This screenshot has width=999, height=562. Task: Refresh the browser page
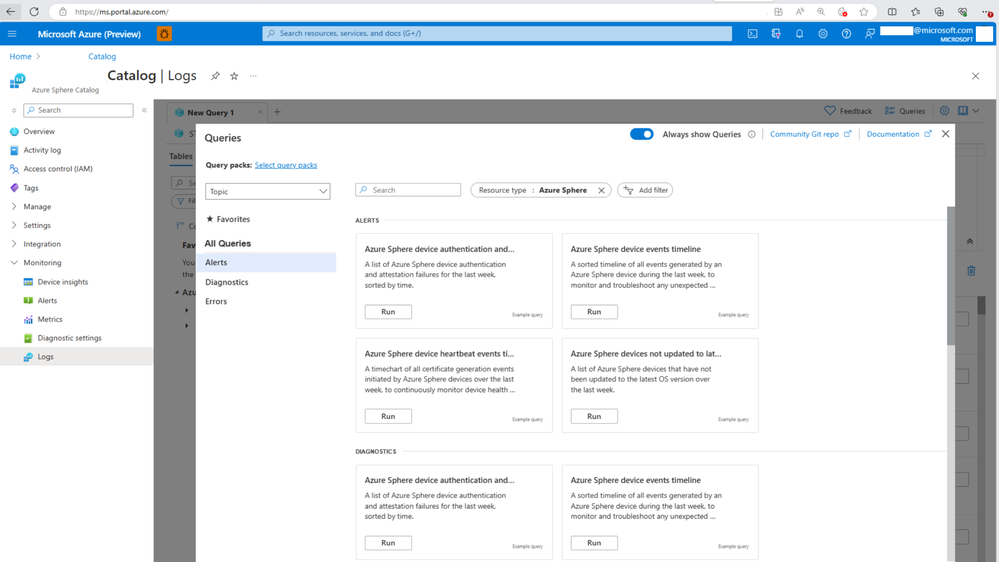tap(34, 11)
